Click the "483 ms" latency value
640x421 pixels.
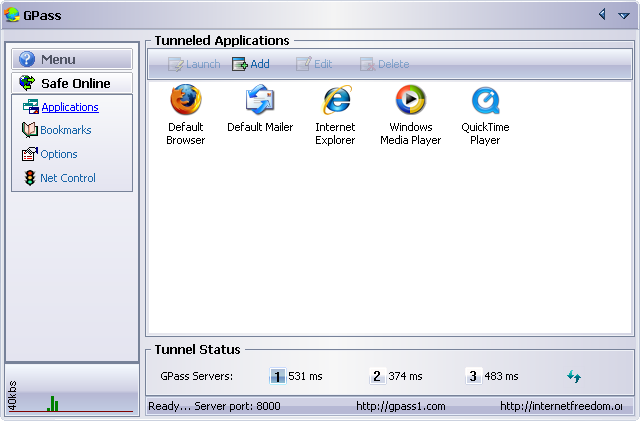coord(501,376)
